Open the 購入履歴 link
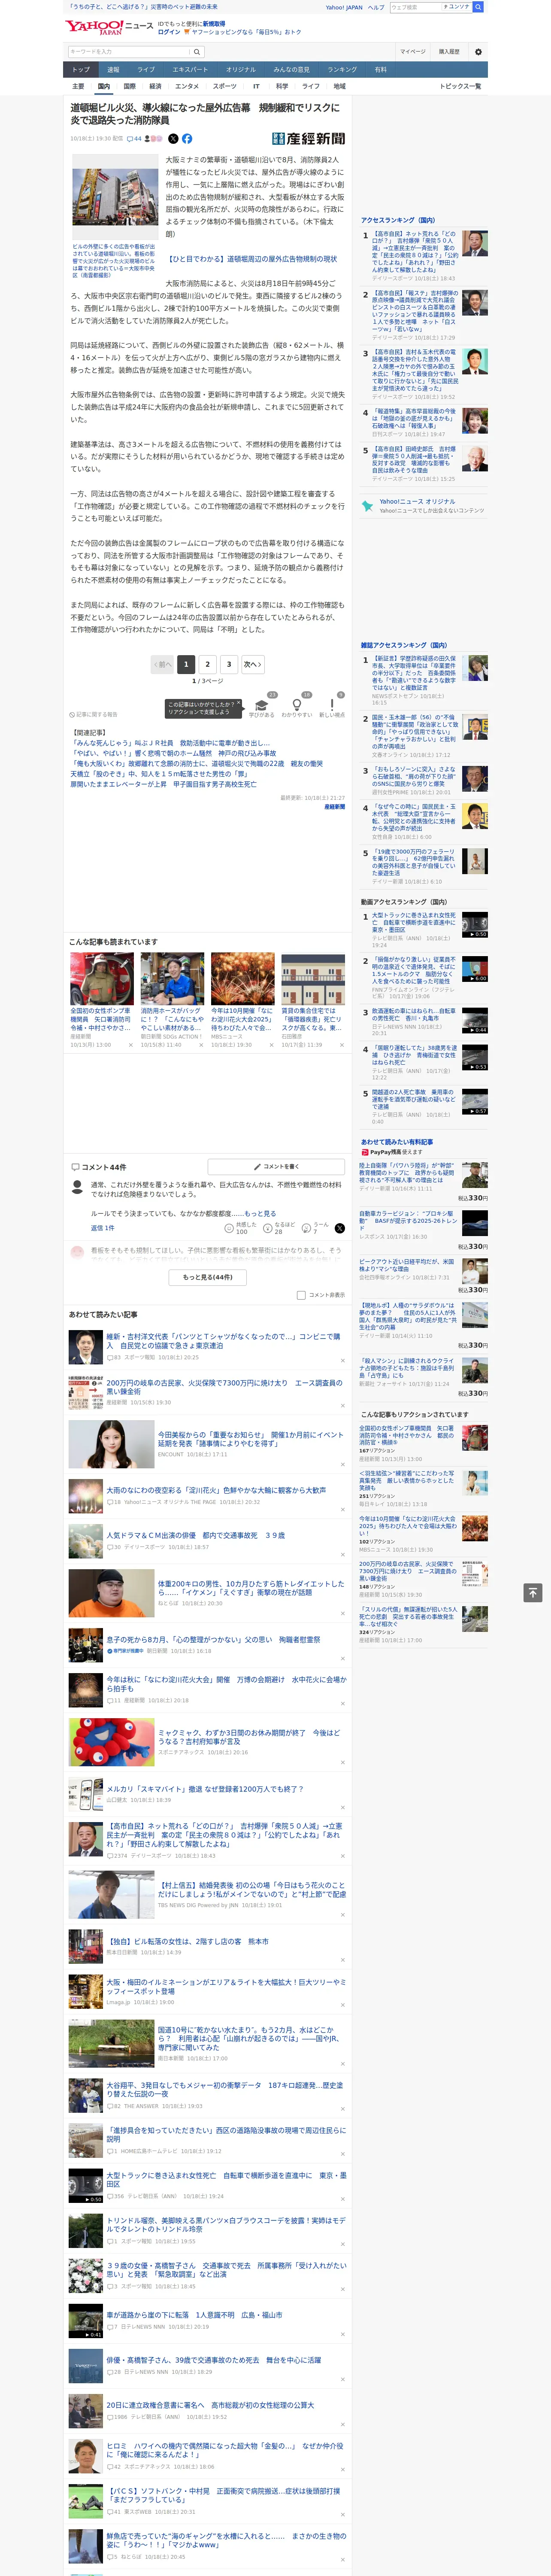Image resolution: width=551 pixels, height=2576 pixels. tap(449, 52)
